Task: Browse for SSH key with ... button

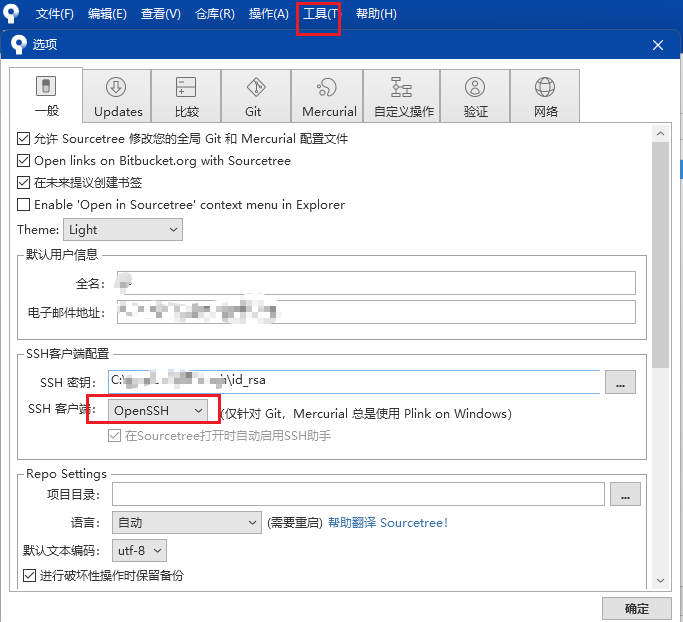Action: 620,382
